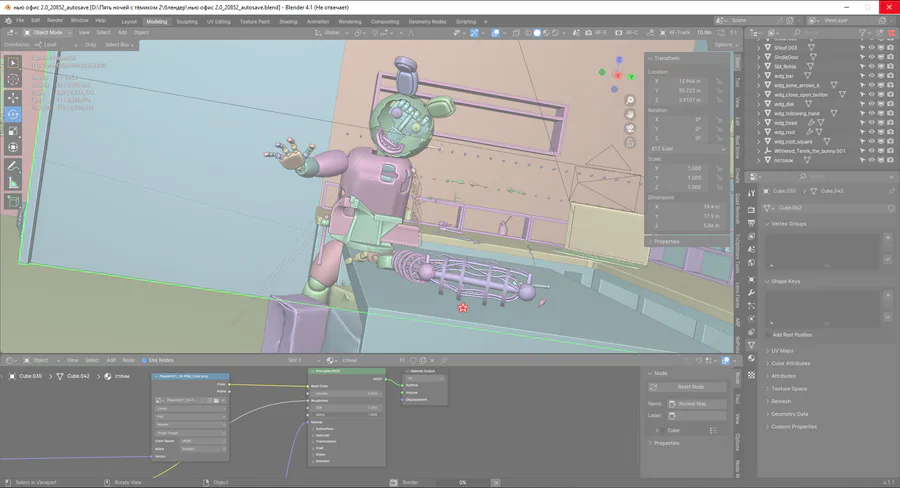This screenshot has width=900, height=488.
Task: Toggle selectability of wdg_dial arrow icon
Action: click(862, 104)
